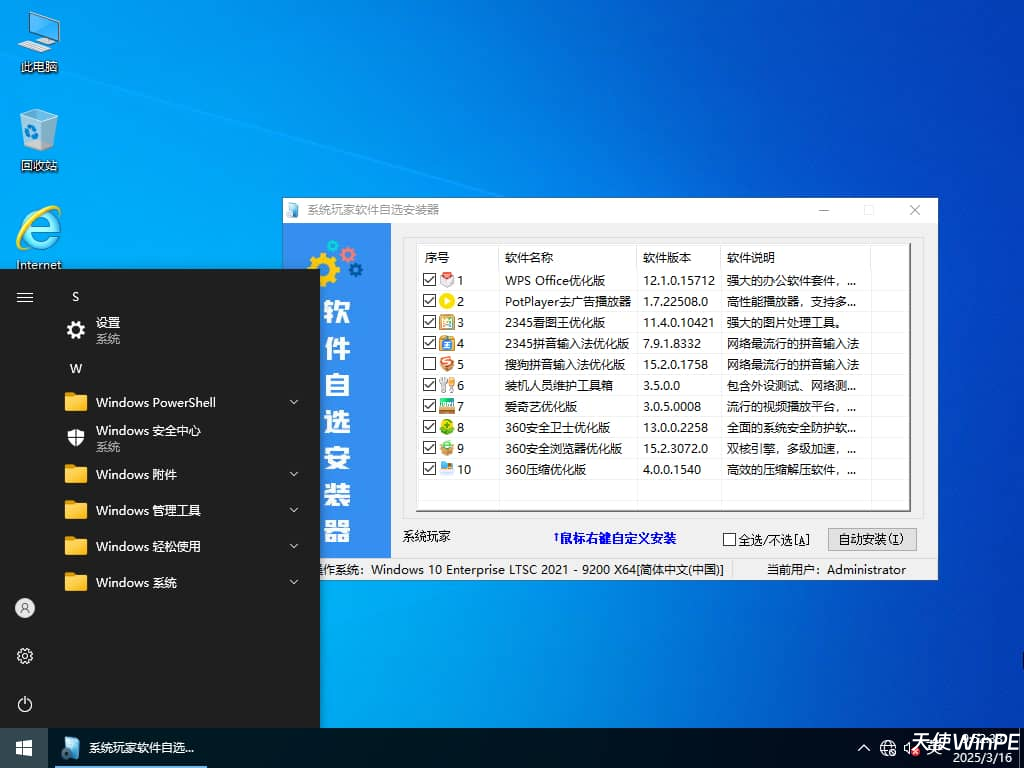
Task: Click the network globe icon in system tray
Action: coord(888,748)
